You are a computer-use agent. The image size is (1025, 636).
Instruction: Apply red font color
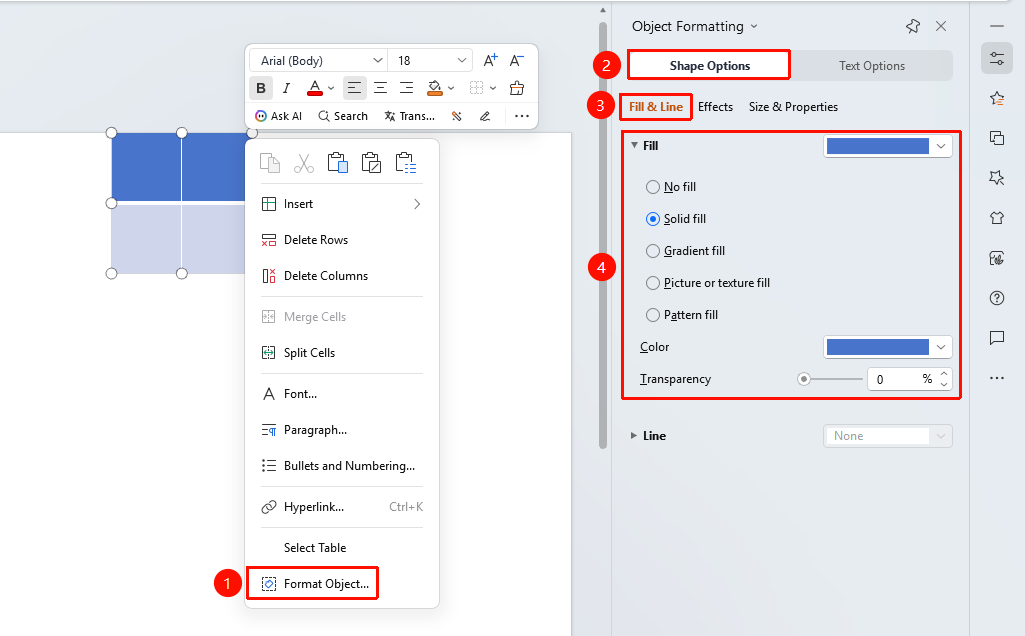point(314,88)
